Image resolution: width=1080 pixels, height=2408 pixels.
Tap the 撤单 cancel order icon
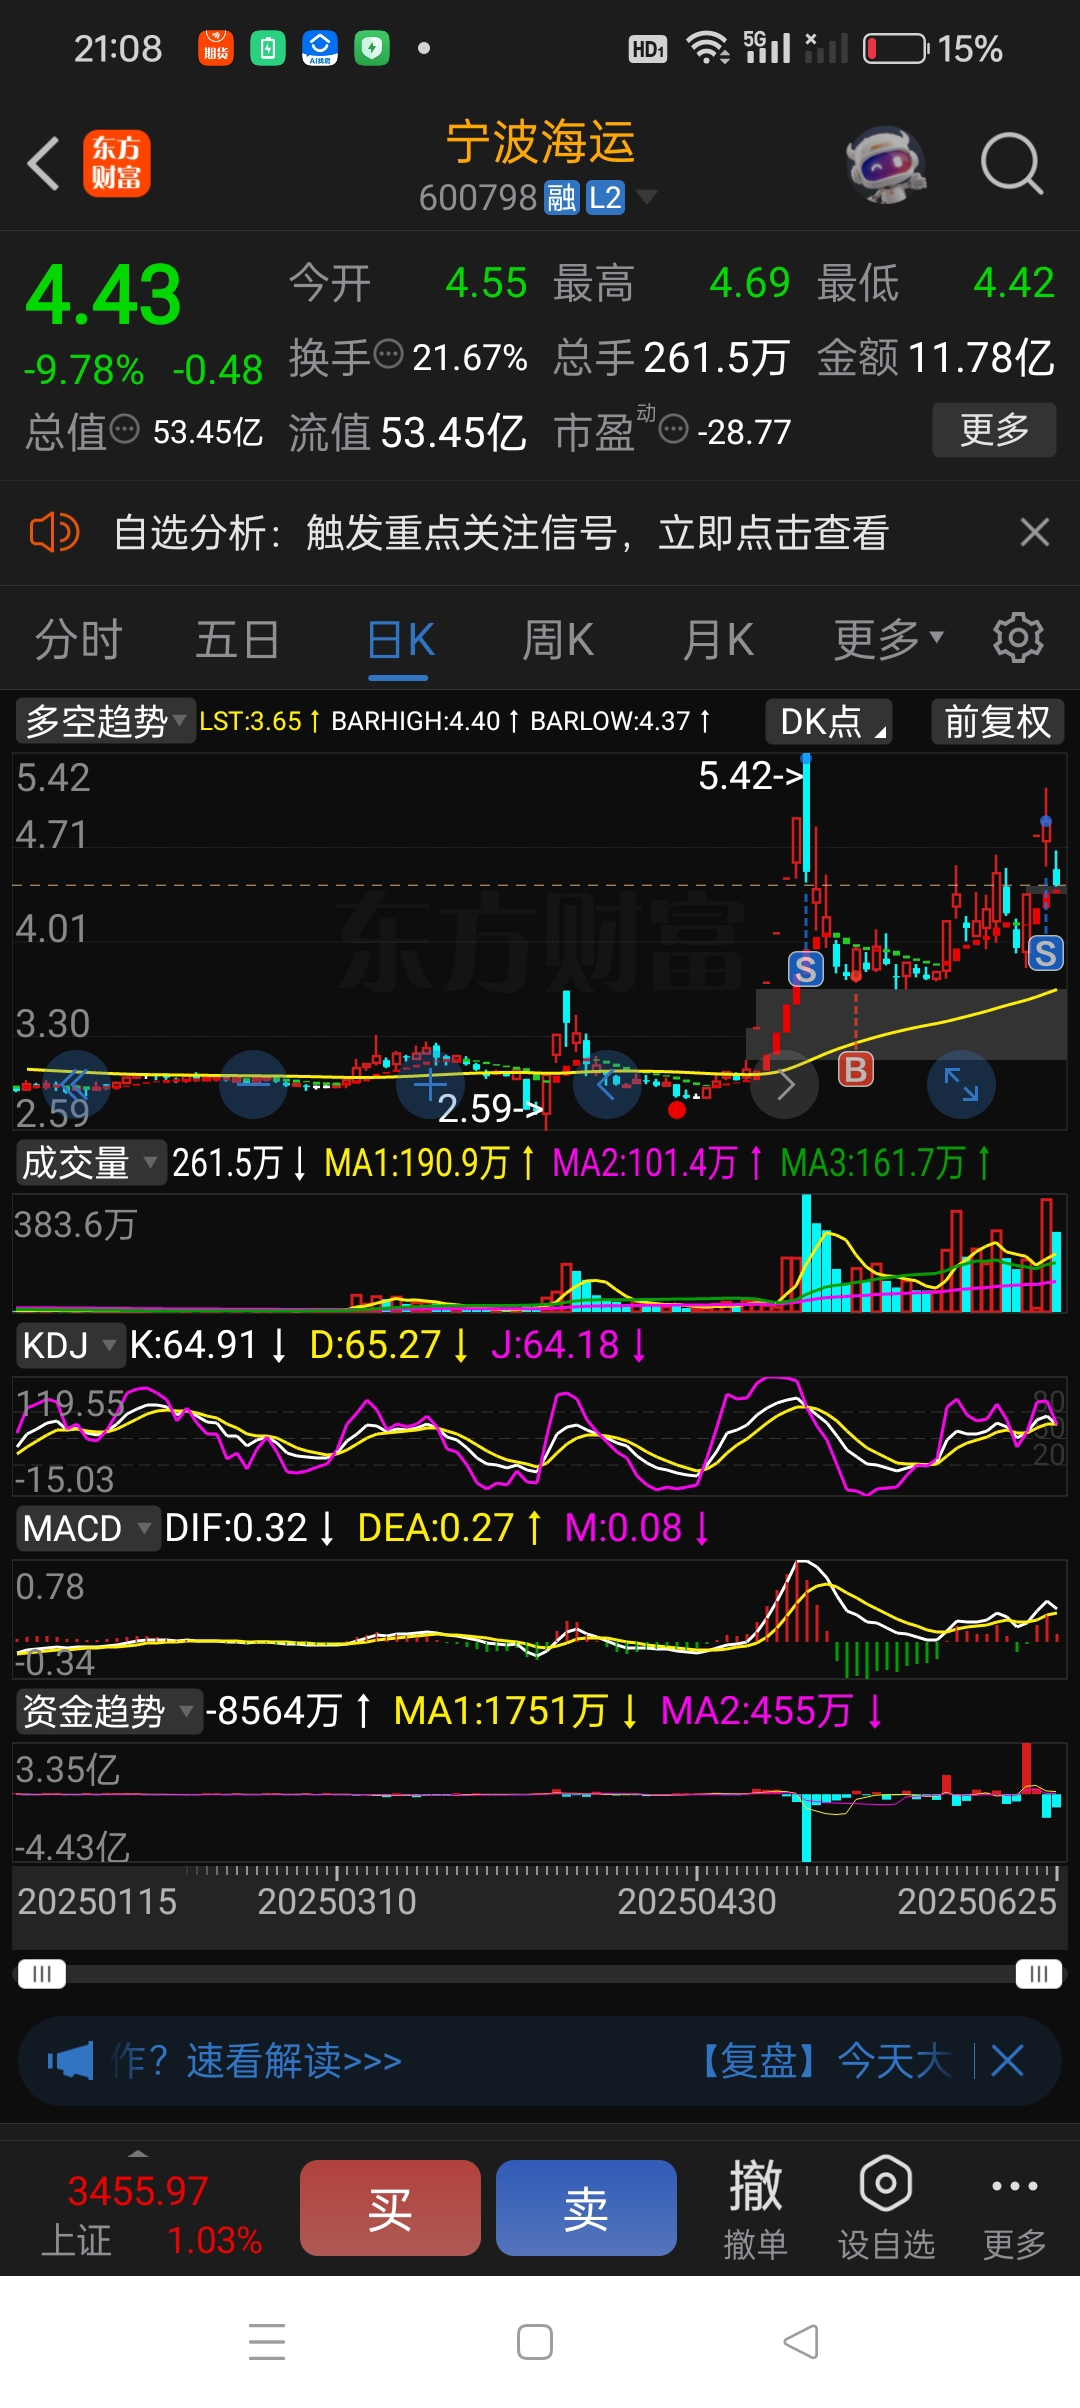click(755, 2208)
